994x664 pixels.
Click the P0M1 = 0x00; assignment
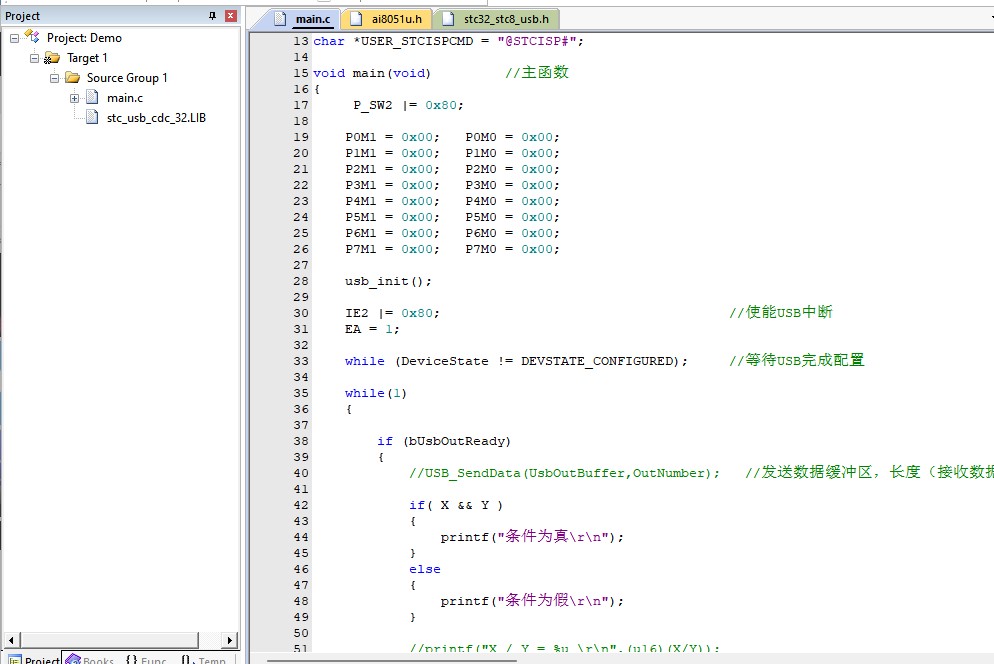coord(392,137)
